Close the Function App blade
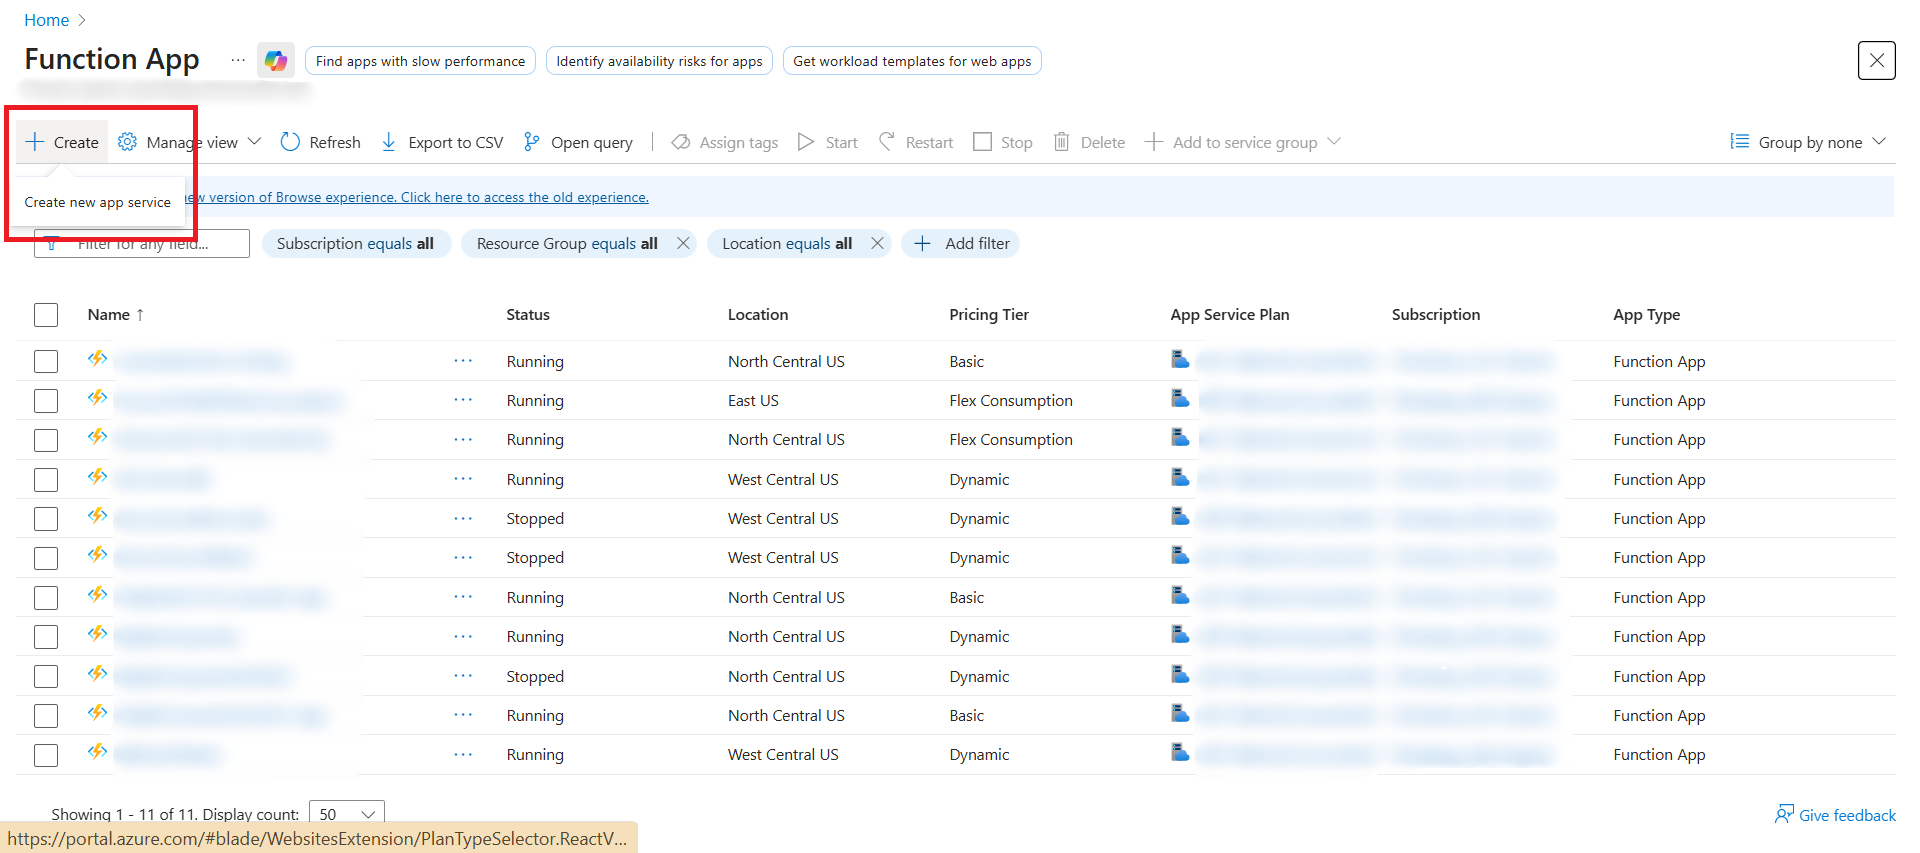This screenshot has width=1920, height=853. tap(1876, 61)
